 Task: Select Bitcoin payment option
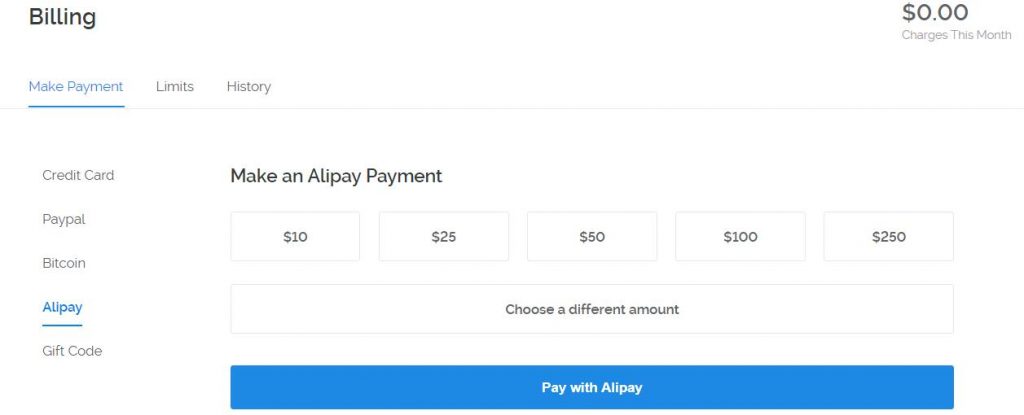coord(64,263)
